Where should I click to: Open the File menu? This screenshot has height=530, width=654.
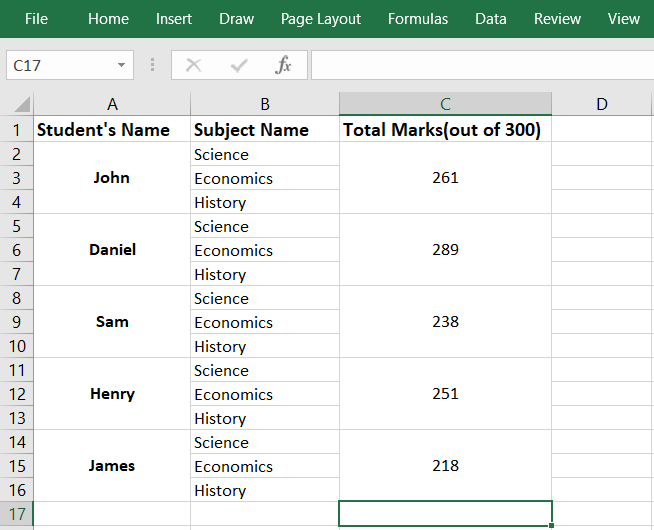(36, 19)
